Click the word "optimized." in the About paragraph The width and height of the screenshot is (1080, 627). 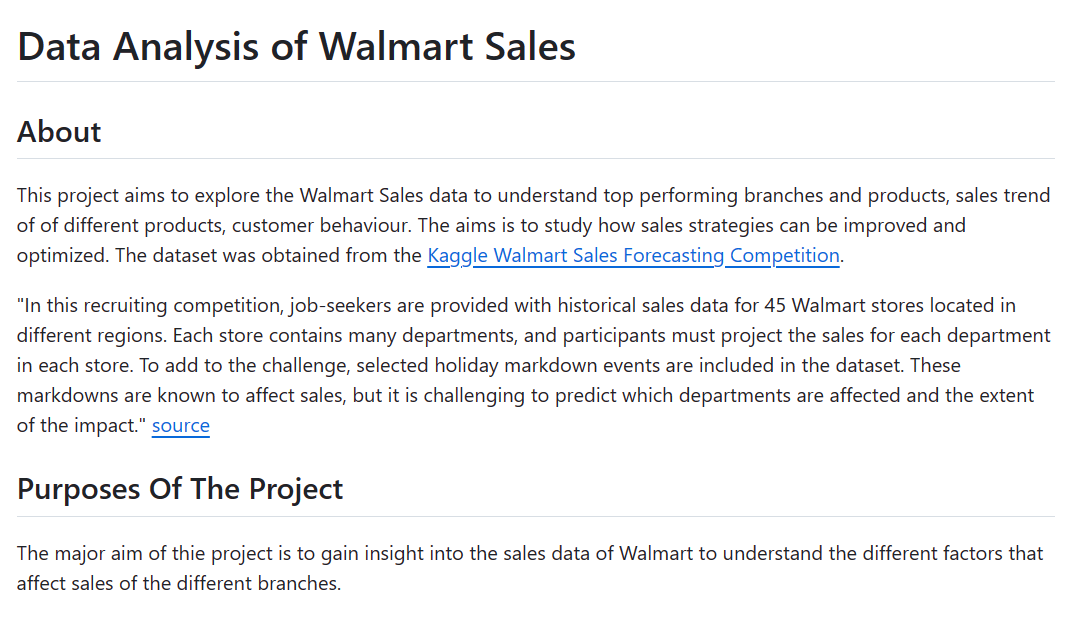pyautogui.click(x=63, y=256)
